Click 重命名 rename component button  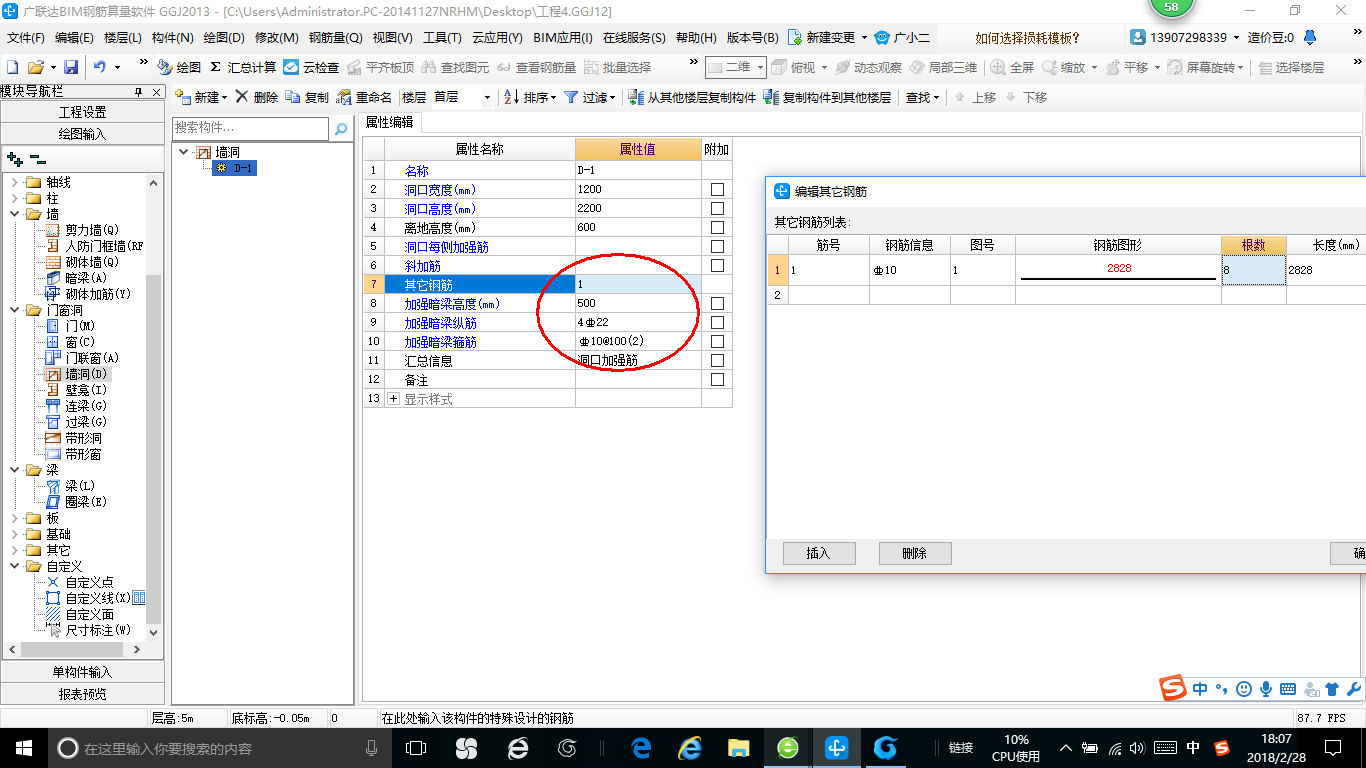click(x=364, y=97)
